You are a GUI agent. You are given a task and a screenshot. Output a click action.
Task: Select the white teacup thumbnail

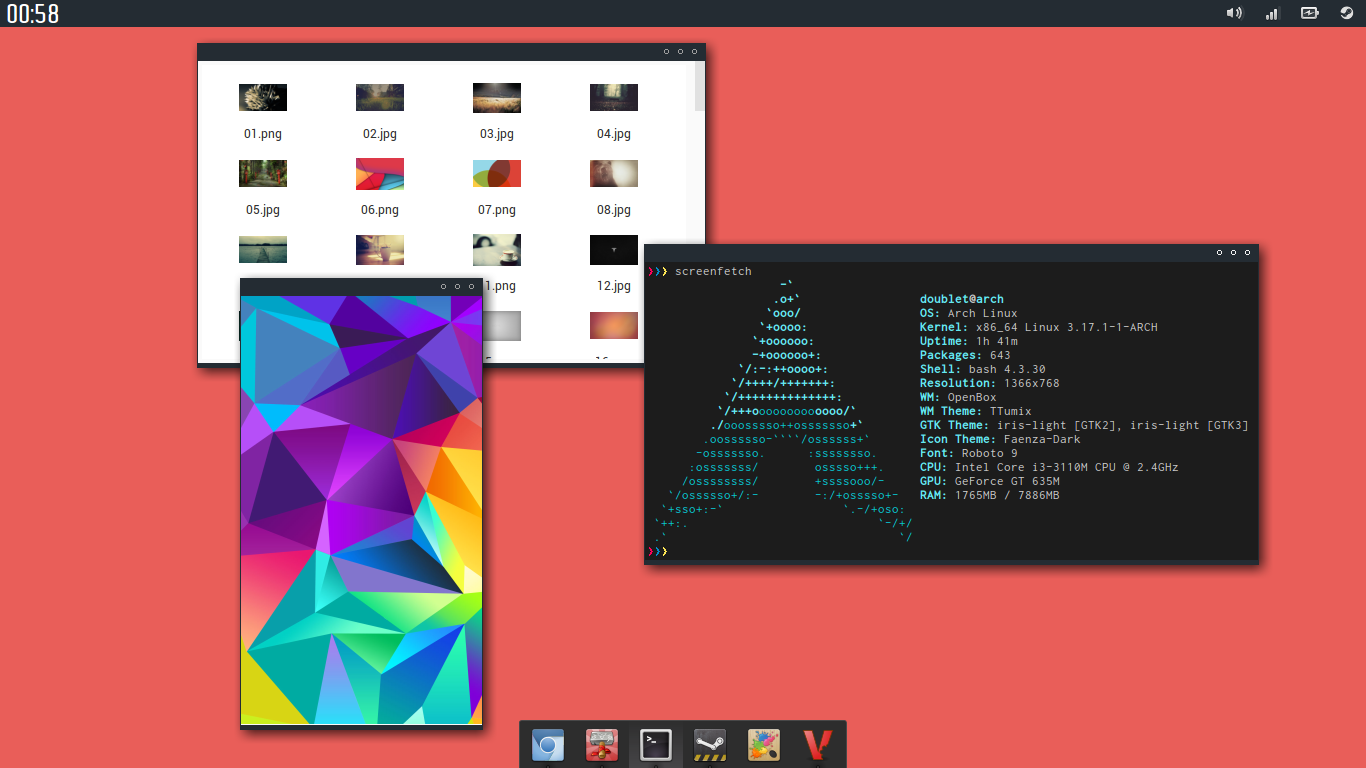497,249
